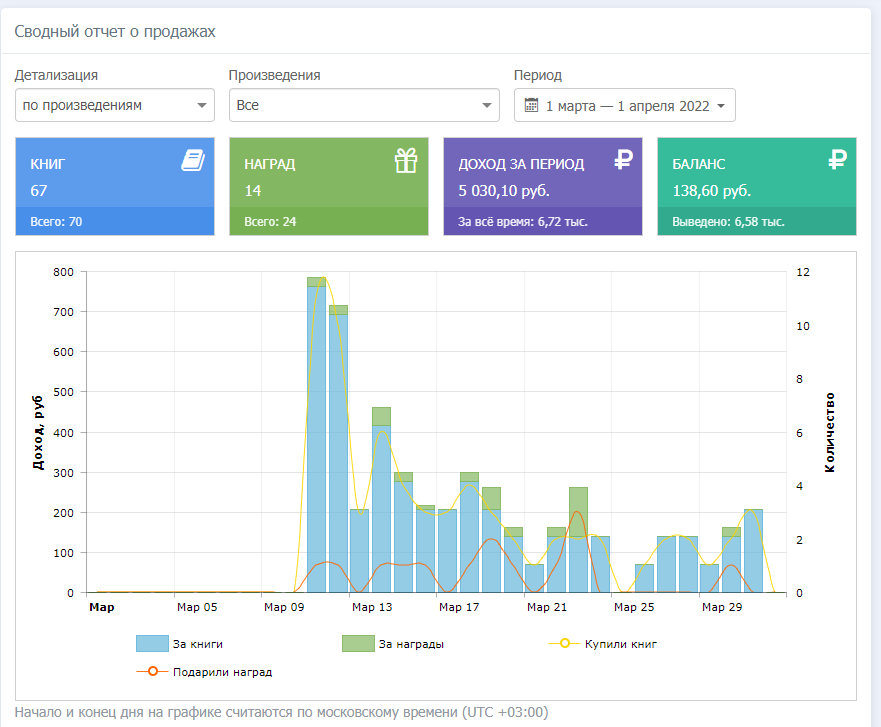Open the Детализация dropdown 'по произведениям'

pyautogui.click(x=115, y=105)
